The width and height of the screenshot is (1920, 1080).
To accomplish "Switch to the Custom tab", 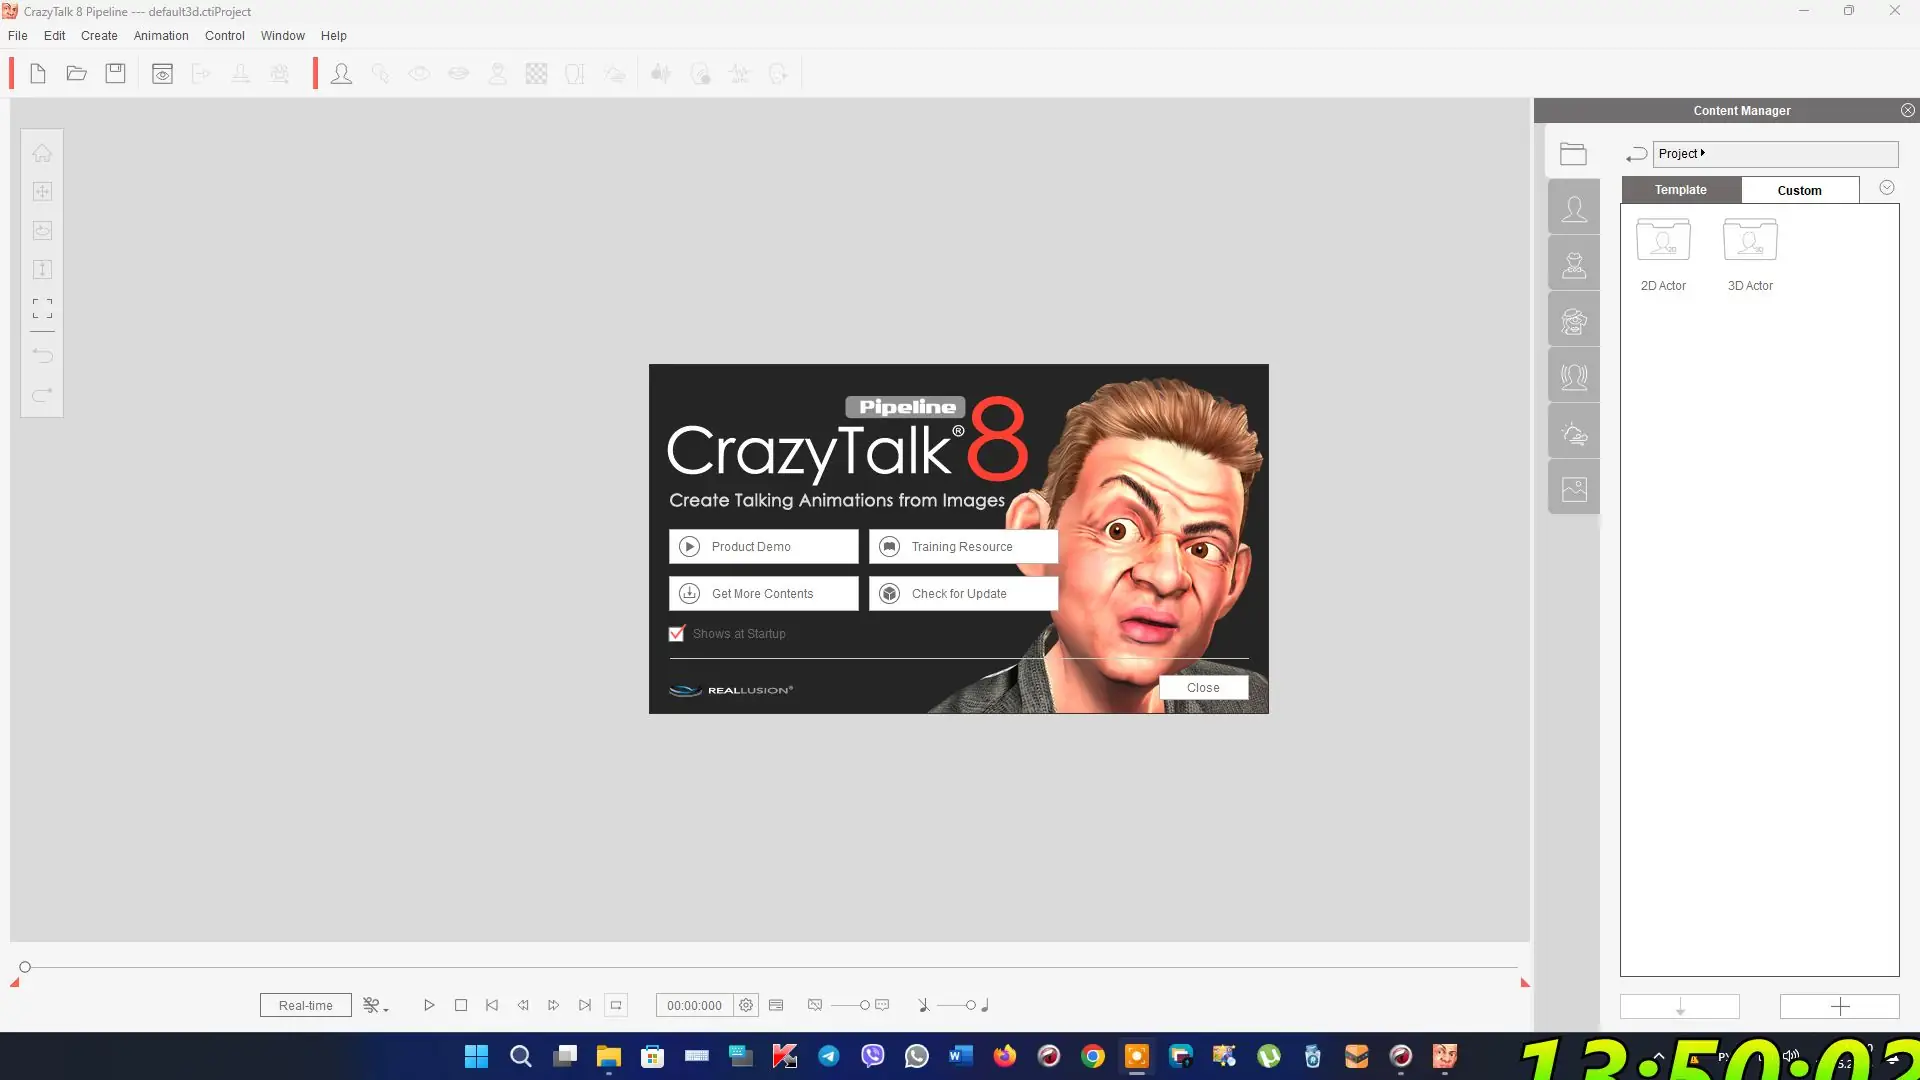I will click(1799, 190).
